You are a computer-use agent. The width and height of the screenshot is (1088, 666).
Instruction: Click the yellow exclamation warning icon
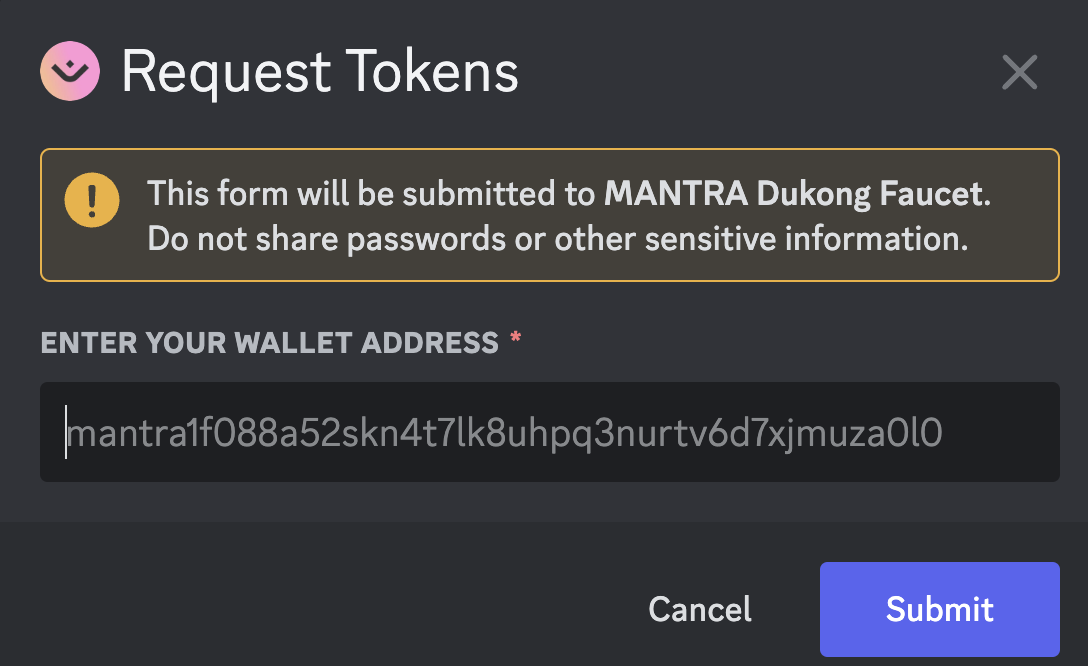(x=92, y=201)
